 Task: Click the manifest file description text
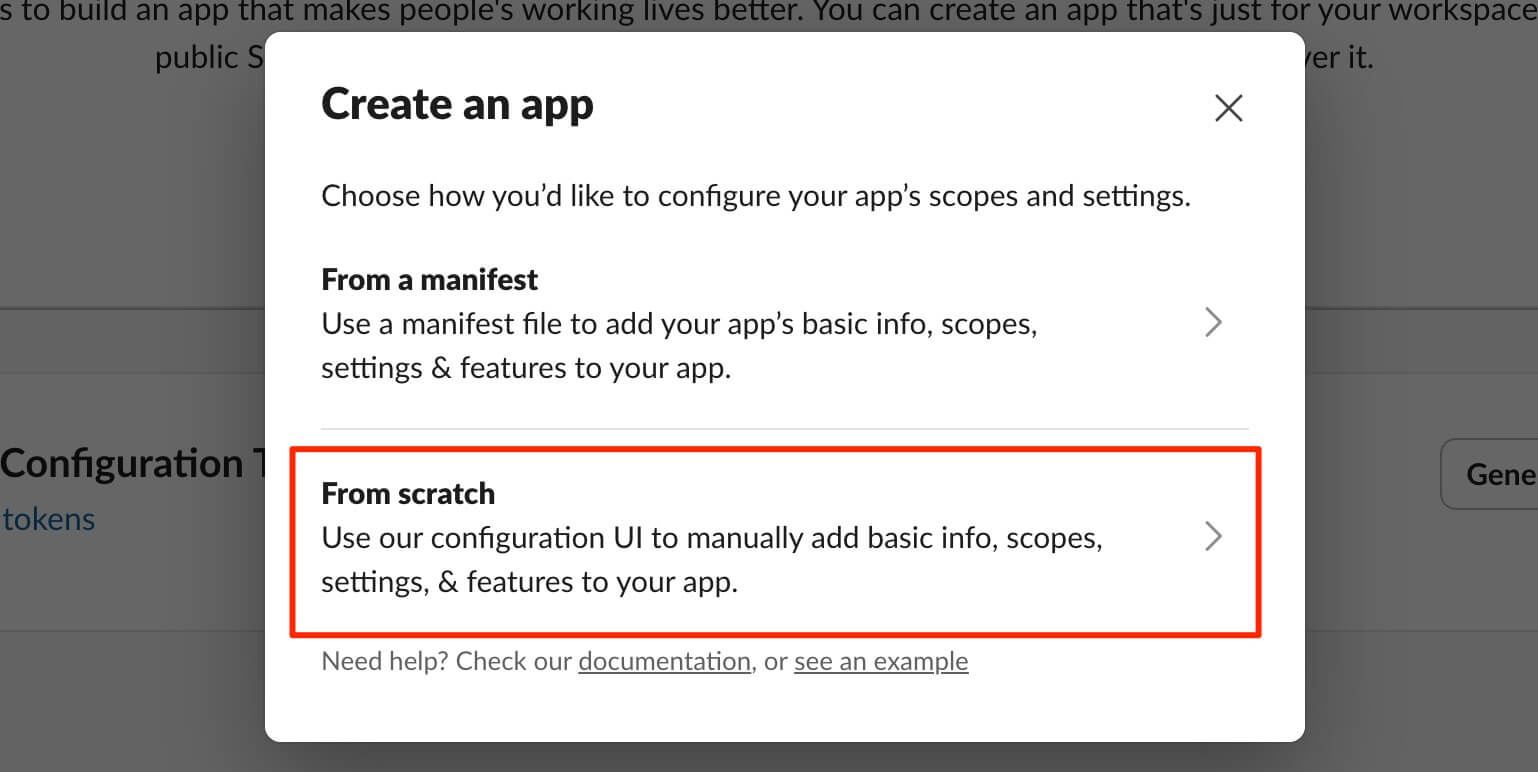pos(678,346)
